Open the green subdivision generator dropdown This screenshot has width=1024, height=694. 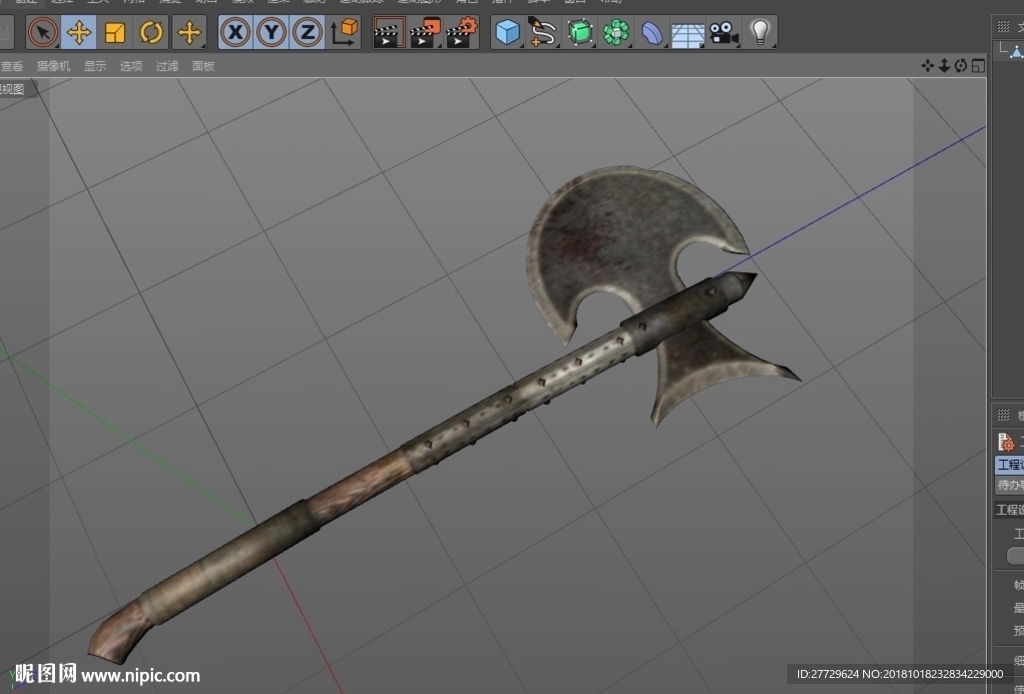point(580,32)
